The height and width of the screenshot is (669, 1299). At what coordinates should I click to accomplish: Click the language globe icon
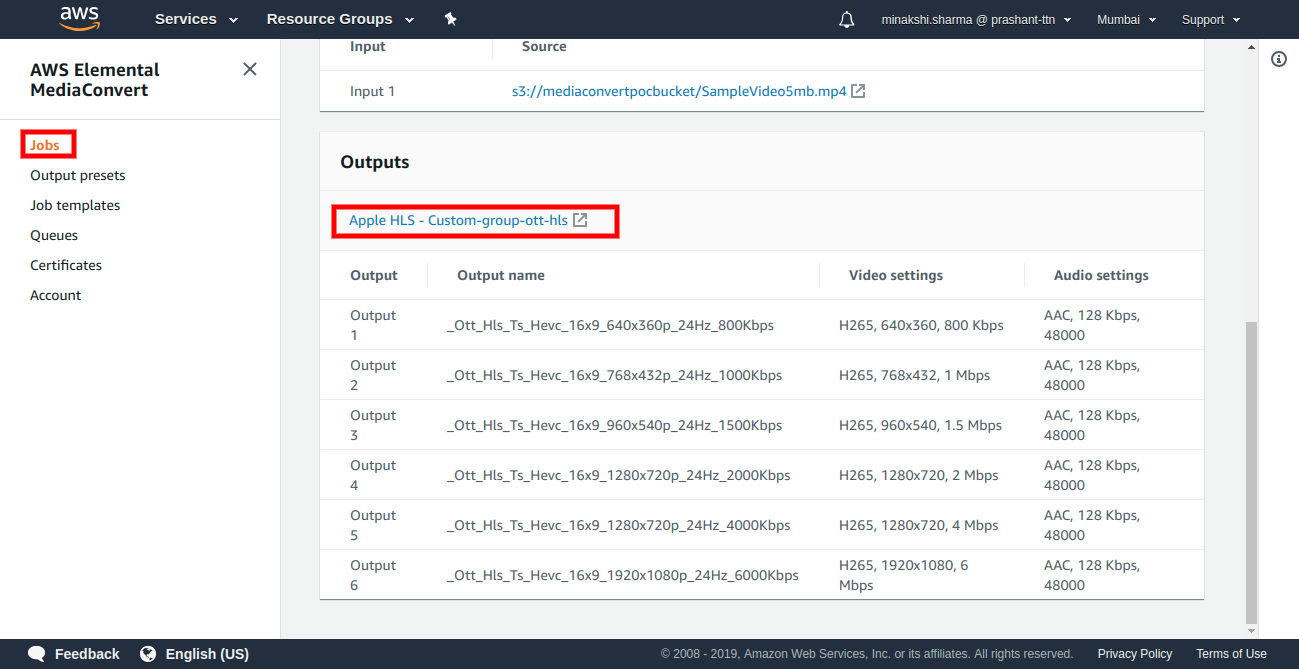[148, 654]
